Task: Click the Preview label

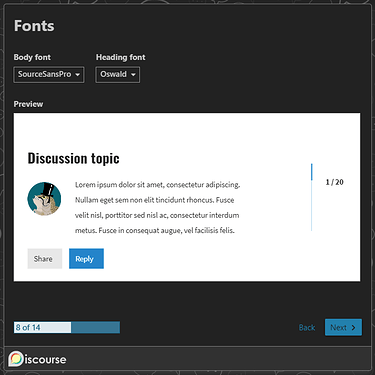Action: point(28,104)
